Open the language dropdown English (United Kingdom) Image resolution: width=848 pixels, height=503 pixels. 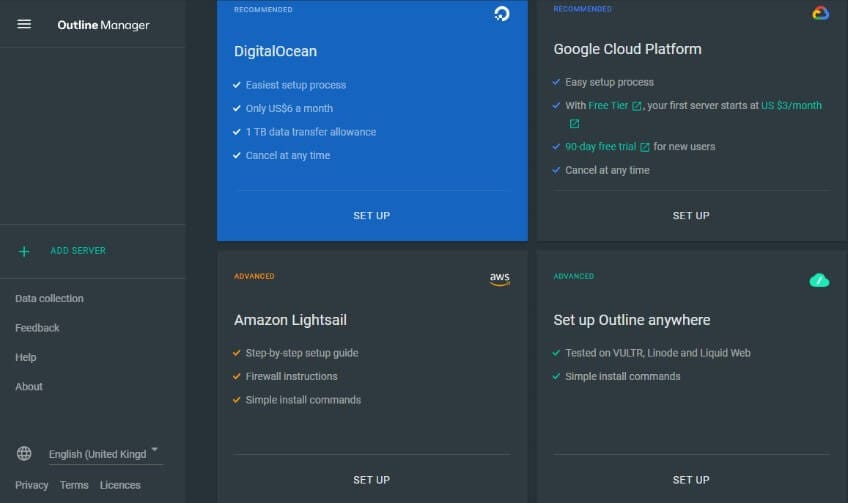point(105,454)
